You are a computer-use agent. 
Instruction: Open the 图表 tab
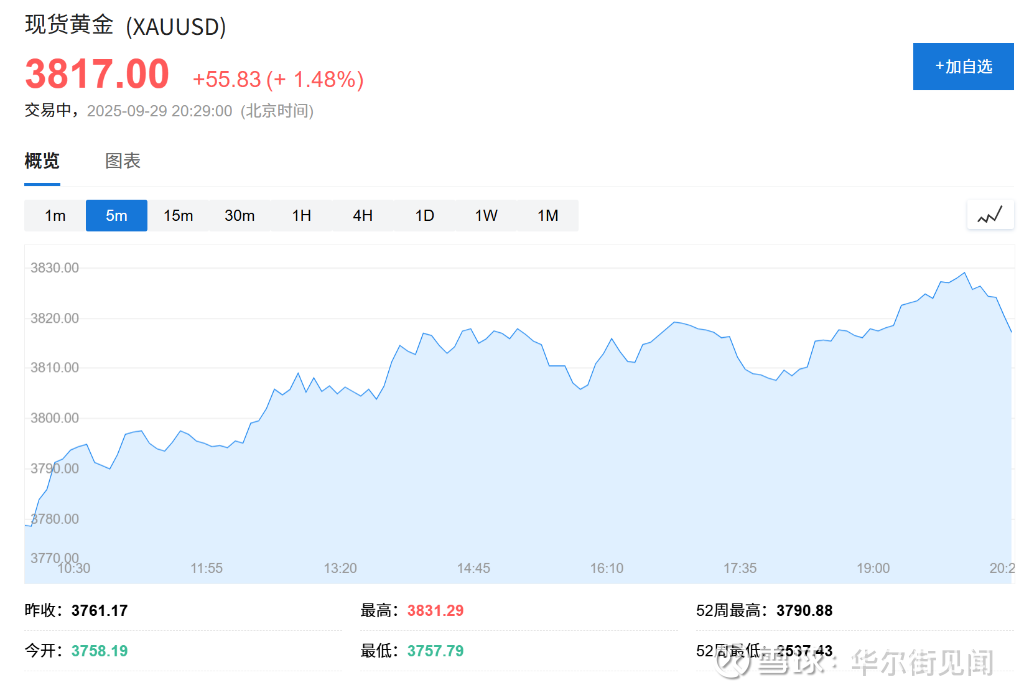123,161
